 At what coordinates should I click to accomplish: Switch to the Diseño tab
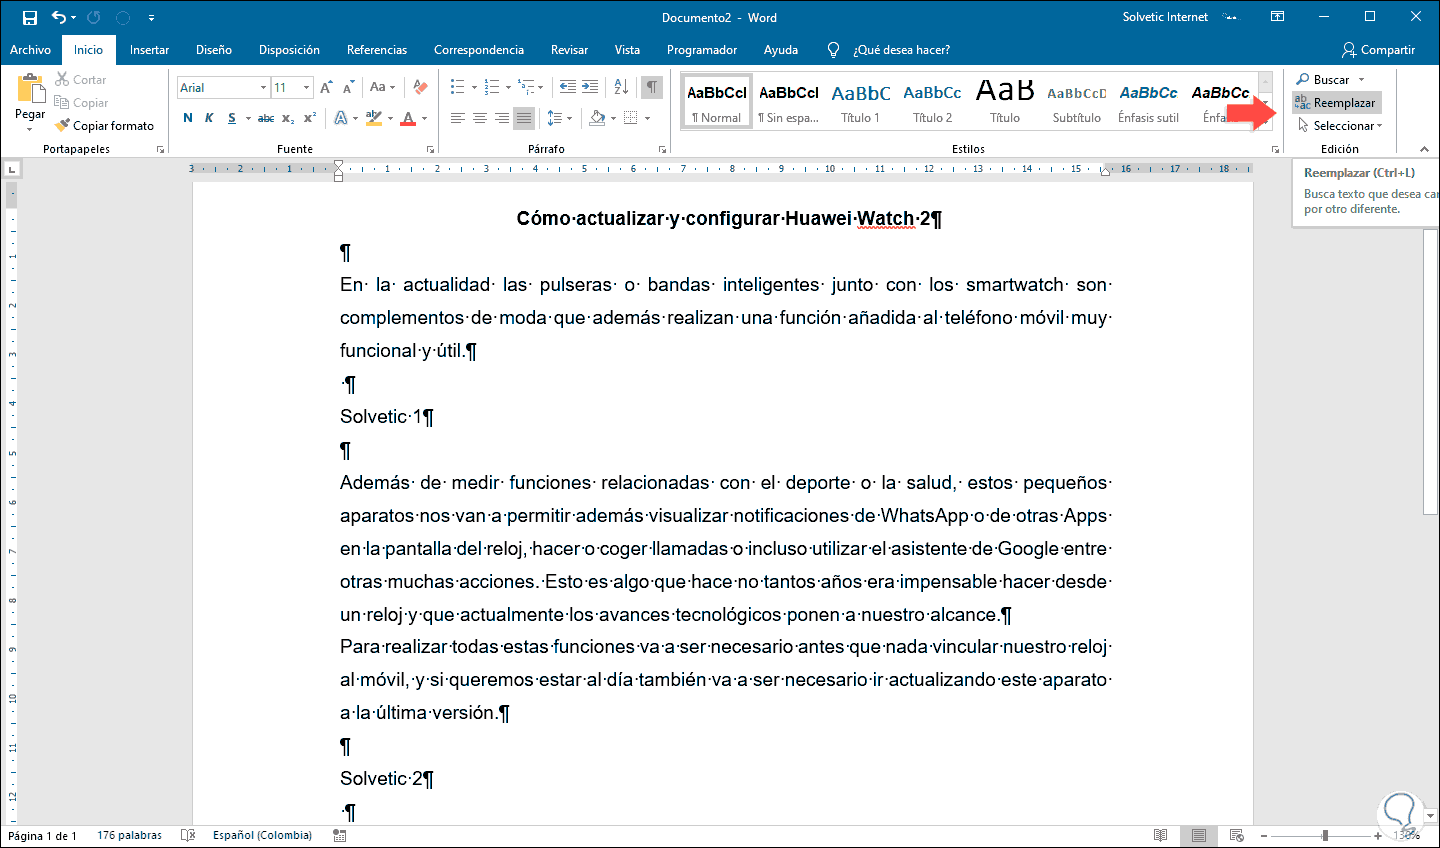[x=214, y=50]
